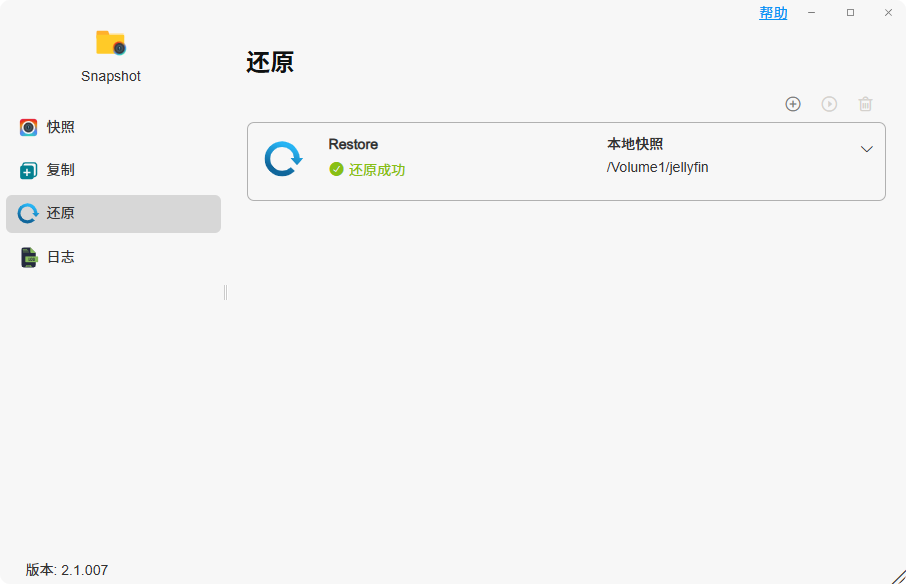Switch to the 复制 tab in the sidebar
Screen dimensions: 906x584
(x=58, y=170)
